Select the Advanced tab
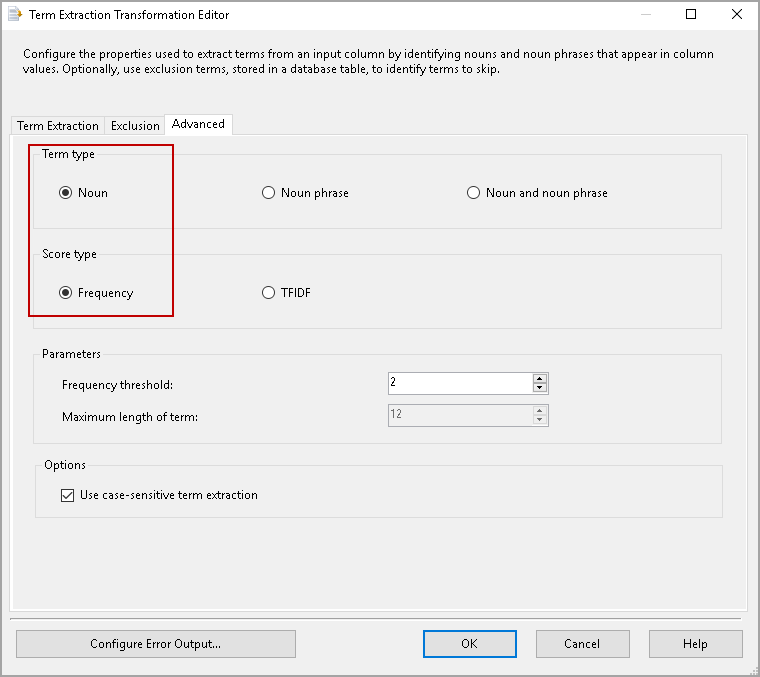The image size is (760, 677). coord(198,124)
